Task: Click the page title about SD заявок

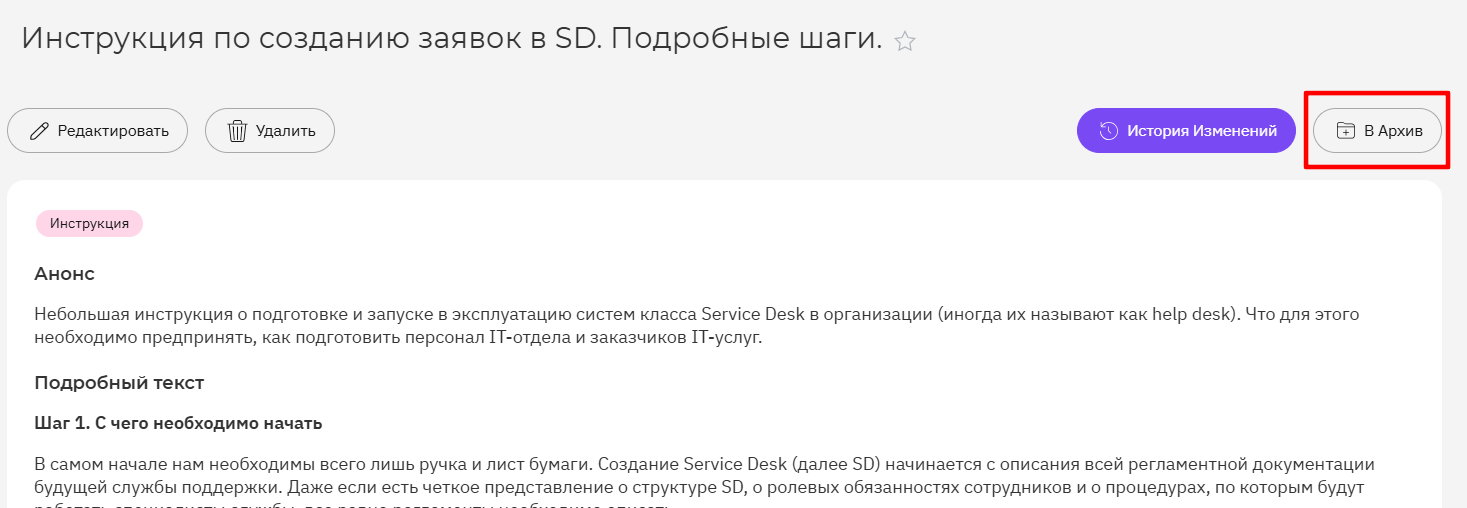Action: point(452,39)
